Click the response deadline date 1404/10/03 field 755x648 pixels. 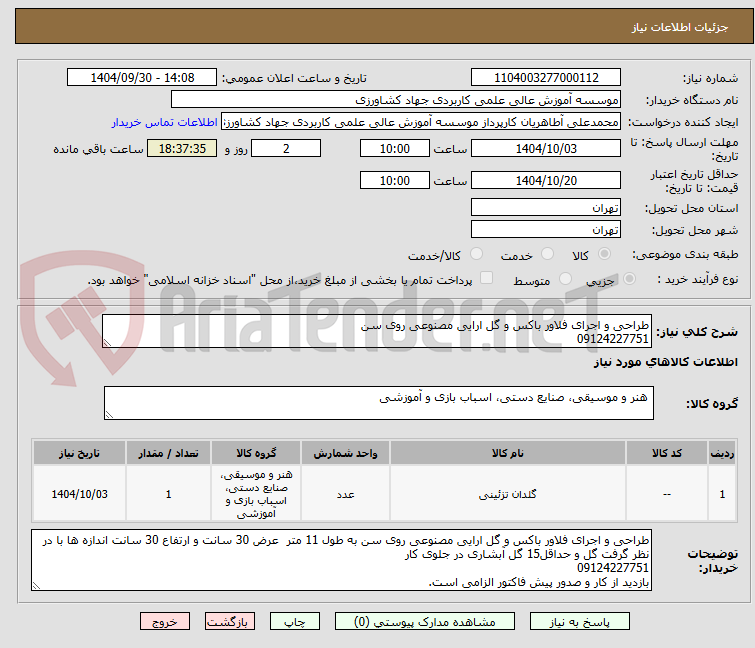pos(546,148)
